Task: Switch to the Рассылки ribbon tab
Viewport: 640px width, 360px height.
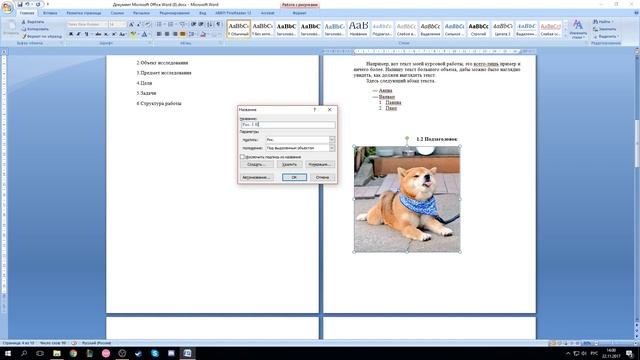Action: (x=141, y=13)
